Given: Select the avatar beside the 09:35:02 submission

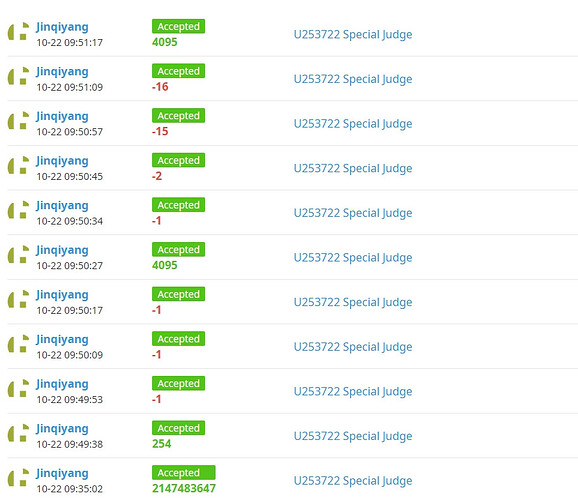Looking at the screenshot, I should (x=18, y=478).
